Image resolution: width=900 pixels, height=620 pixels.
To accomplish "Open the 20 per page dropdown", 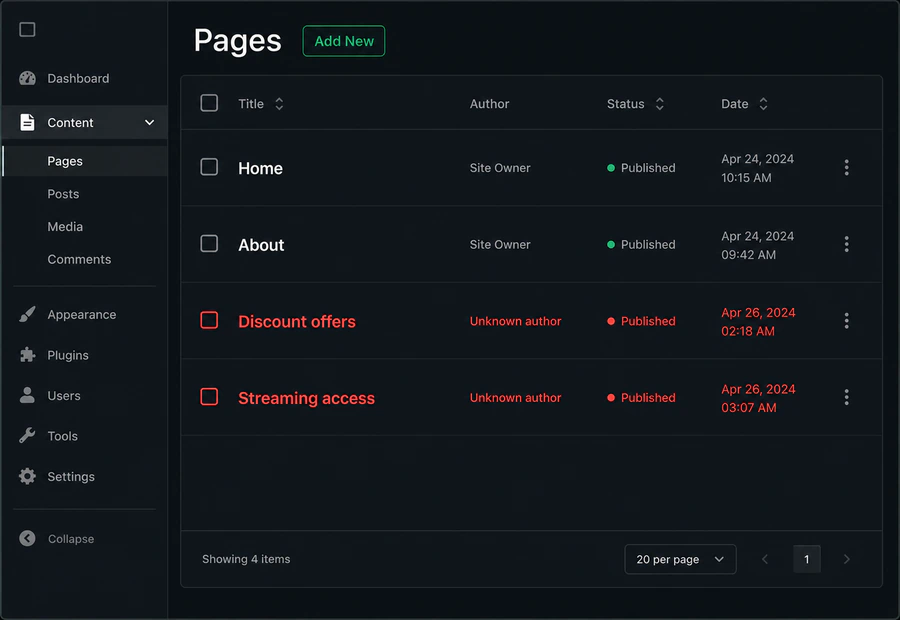I will tap(680, 559).
